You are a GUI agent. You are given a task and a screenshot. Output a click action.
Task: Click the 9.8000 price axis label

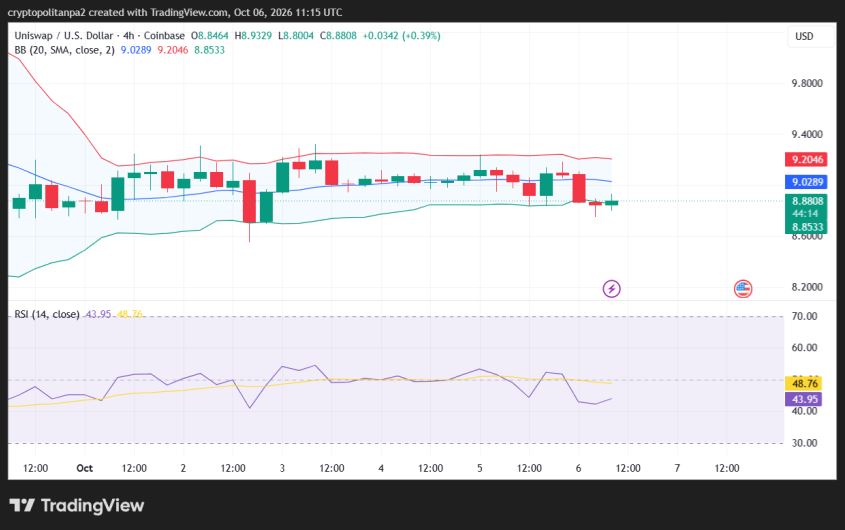pos(807,83)
